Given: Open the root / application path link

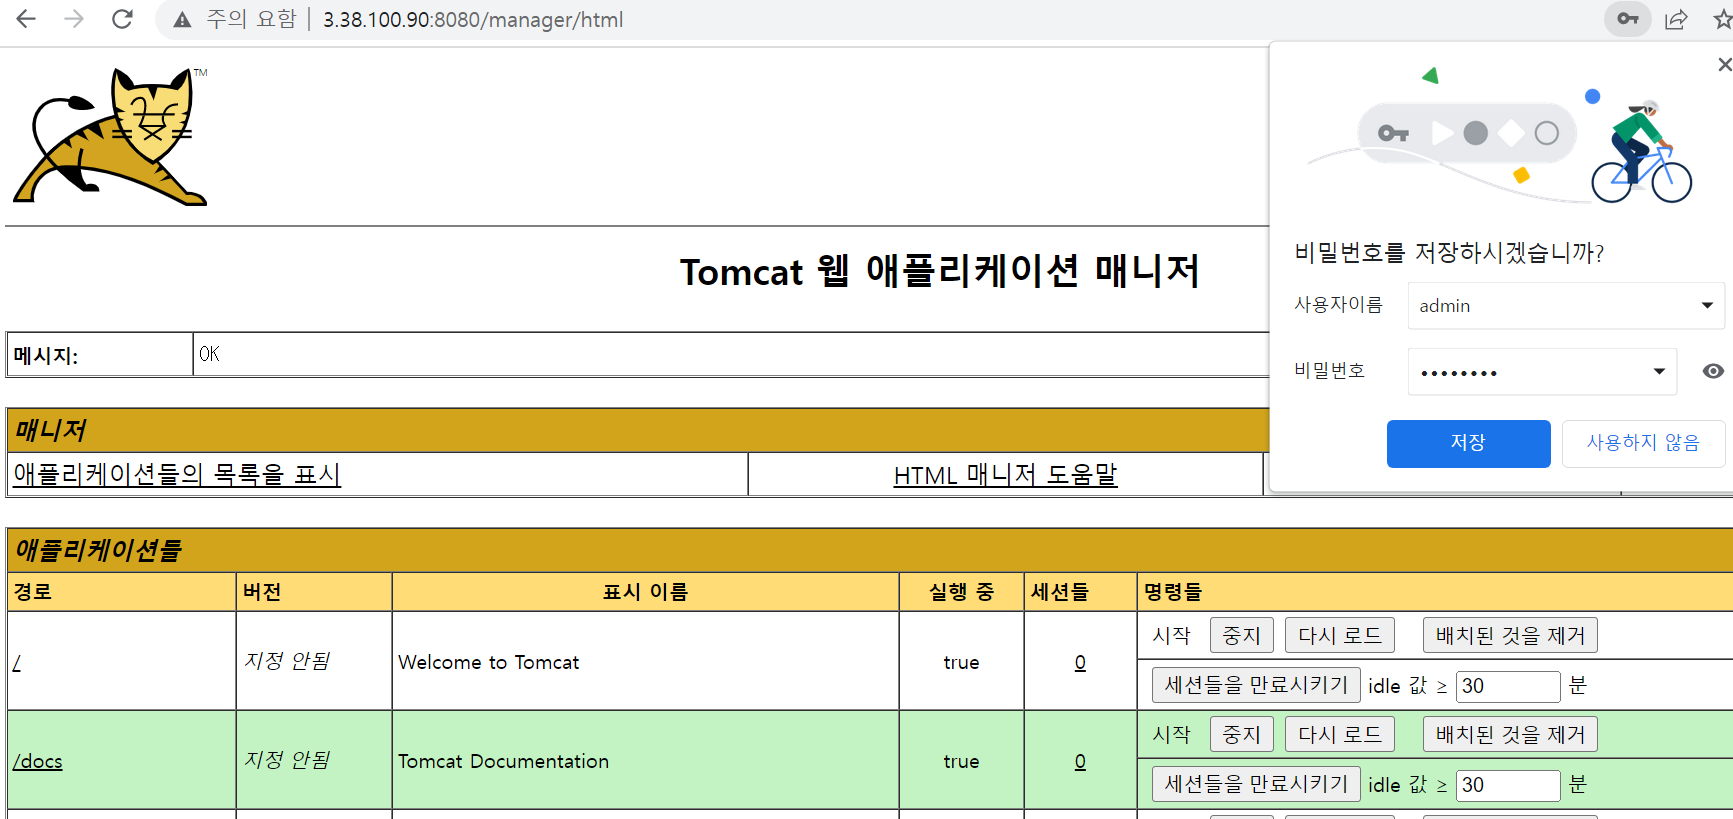Looking at the screenshot, I should [17, 662].
